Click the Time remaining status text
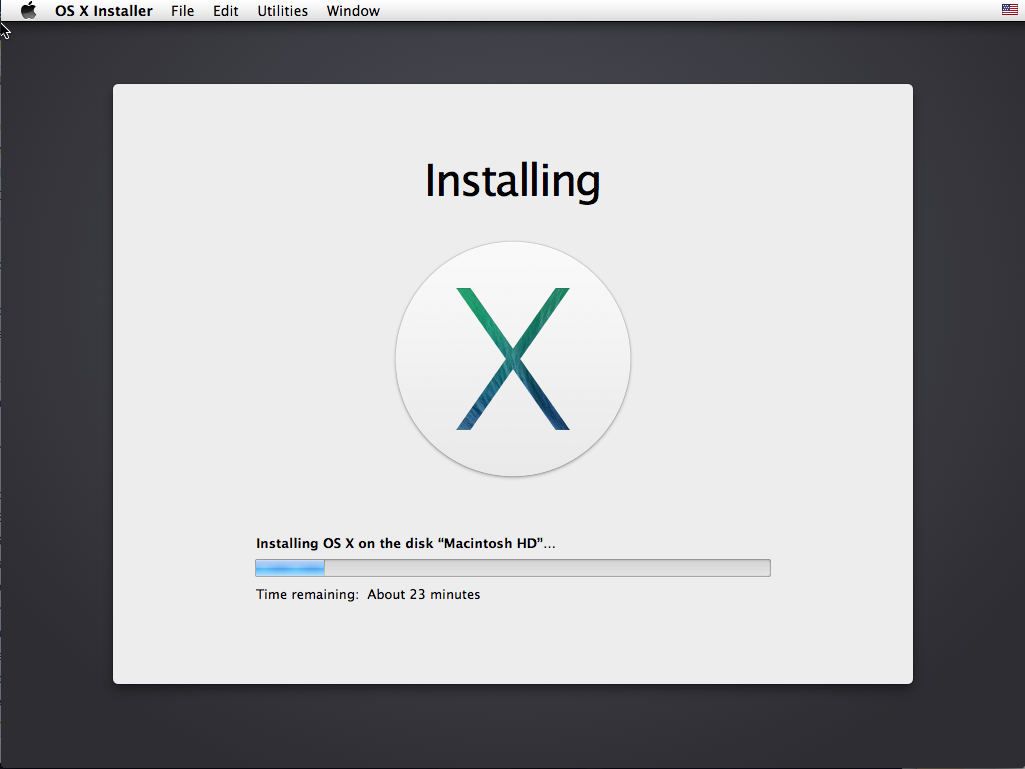1025x769 pixels. (368, 594)
